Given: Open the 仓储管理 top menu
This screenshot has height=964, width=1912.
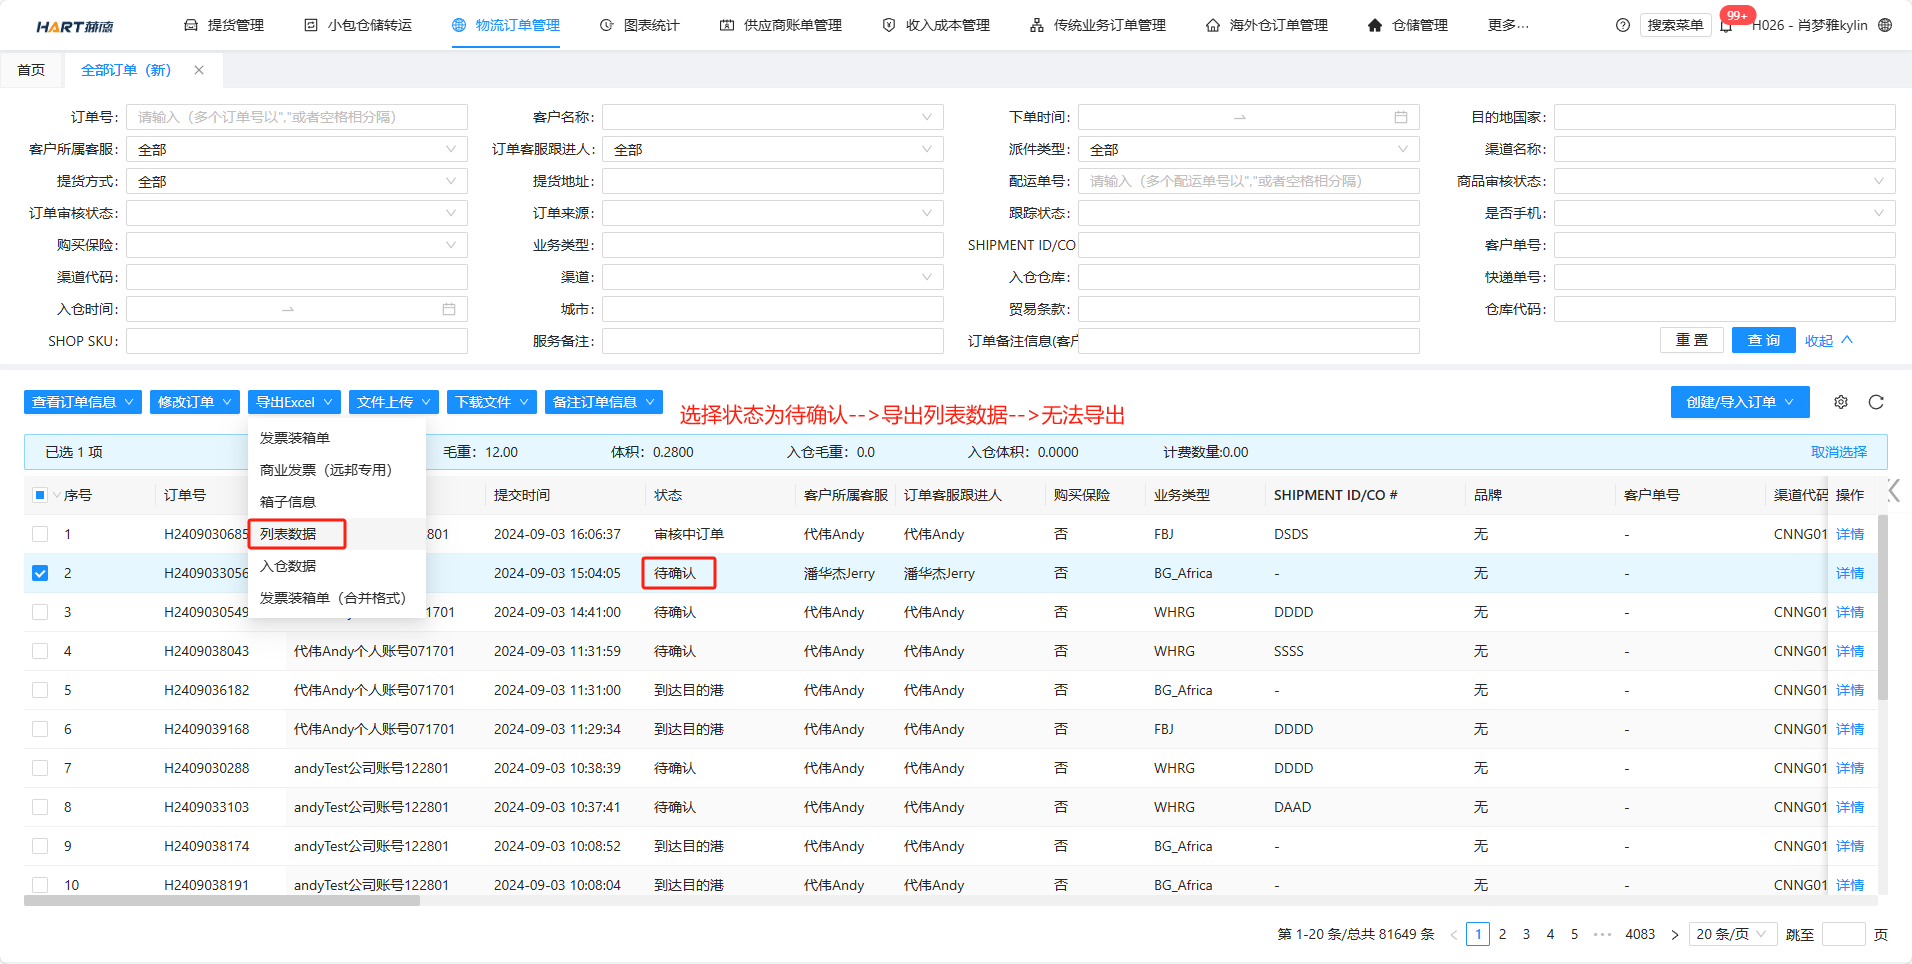Looking at the screenshot, I should tap(1408, 25).
